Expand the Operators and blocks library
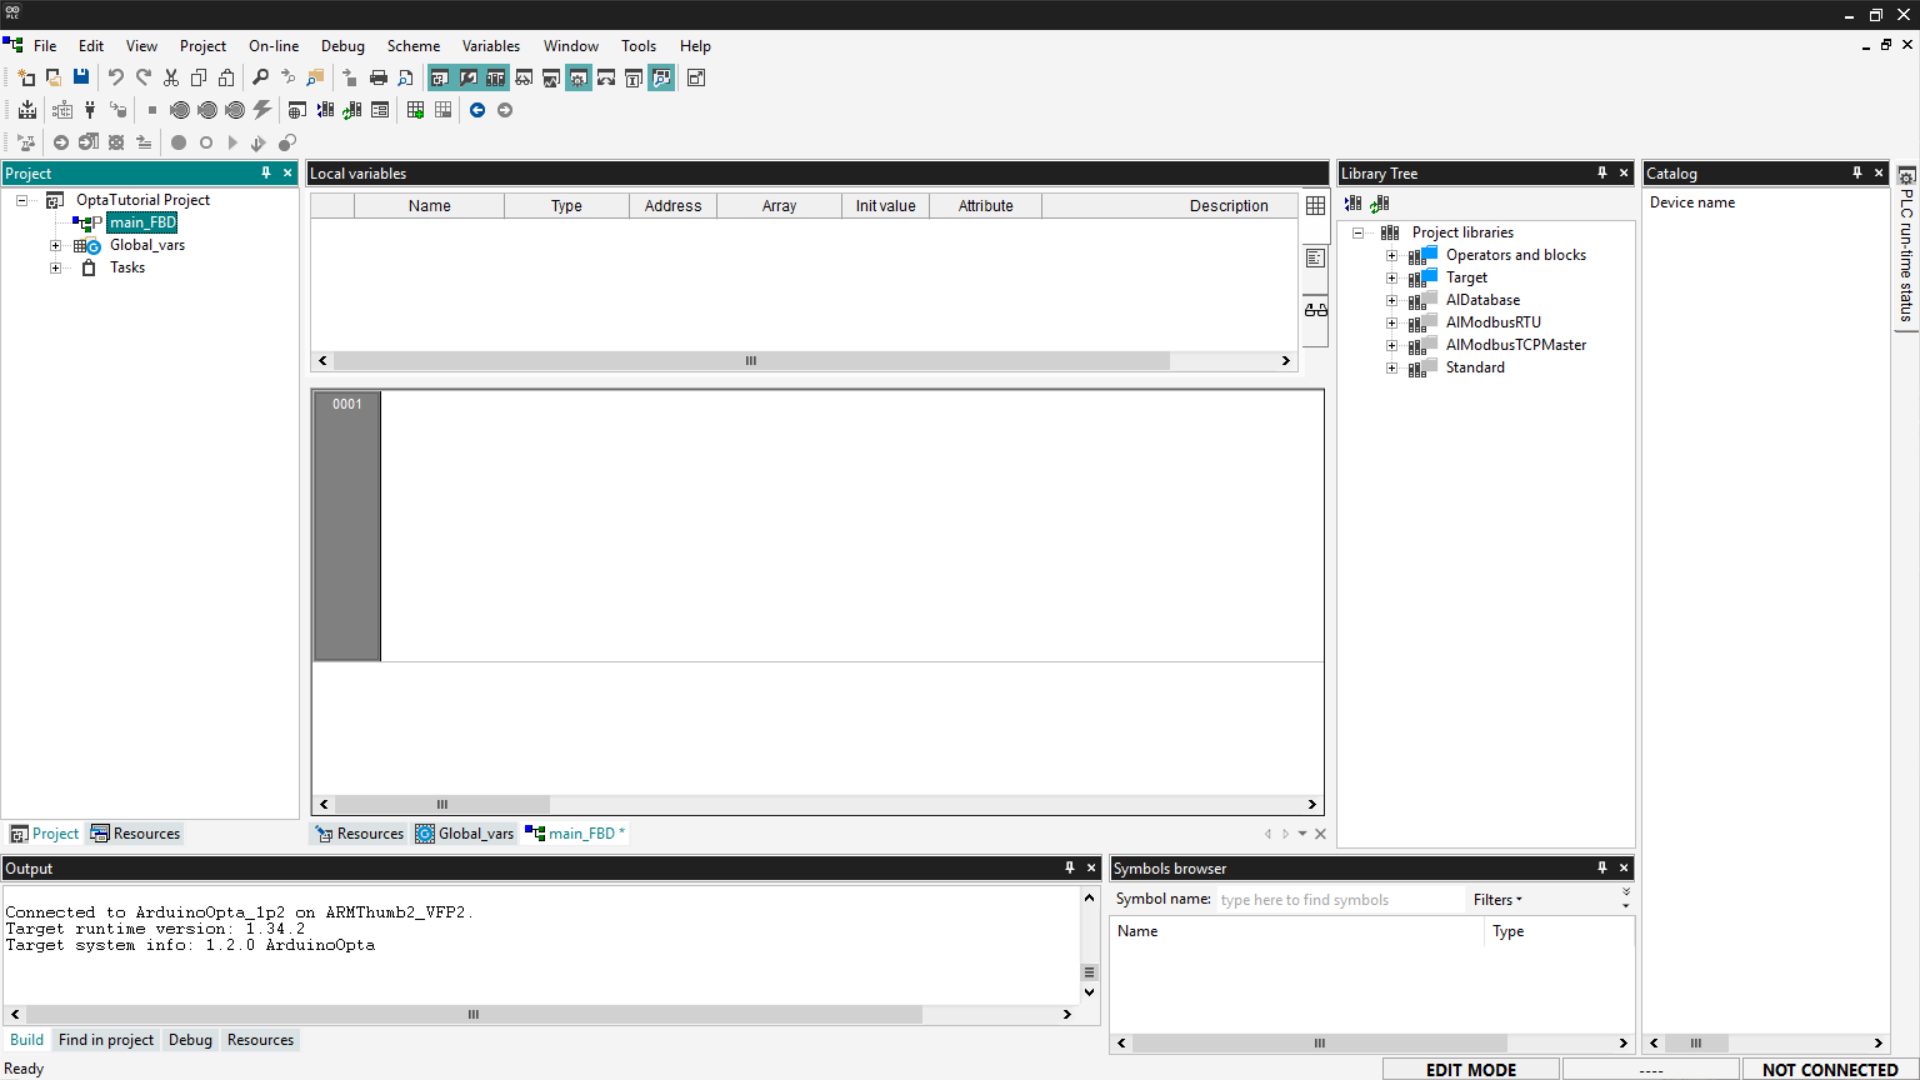Screen dimensions: 1920x1080 (1391, 255)
